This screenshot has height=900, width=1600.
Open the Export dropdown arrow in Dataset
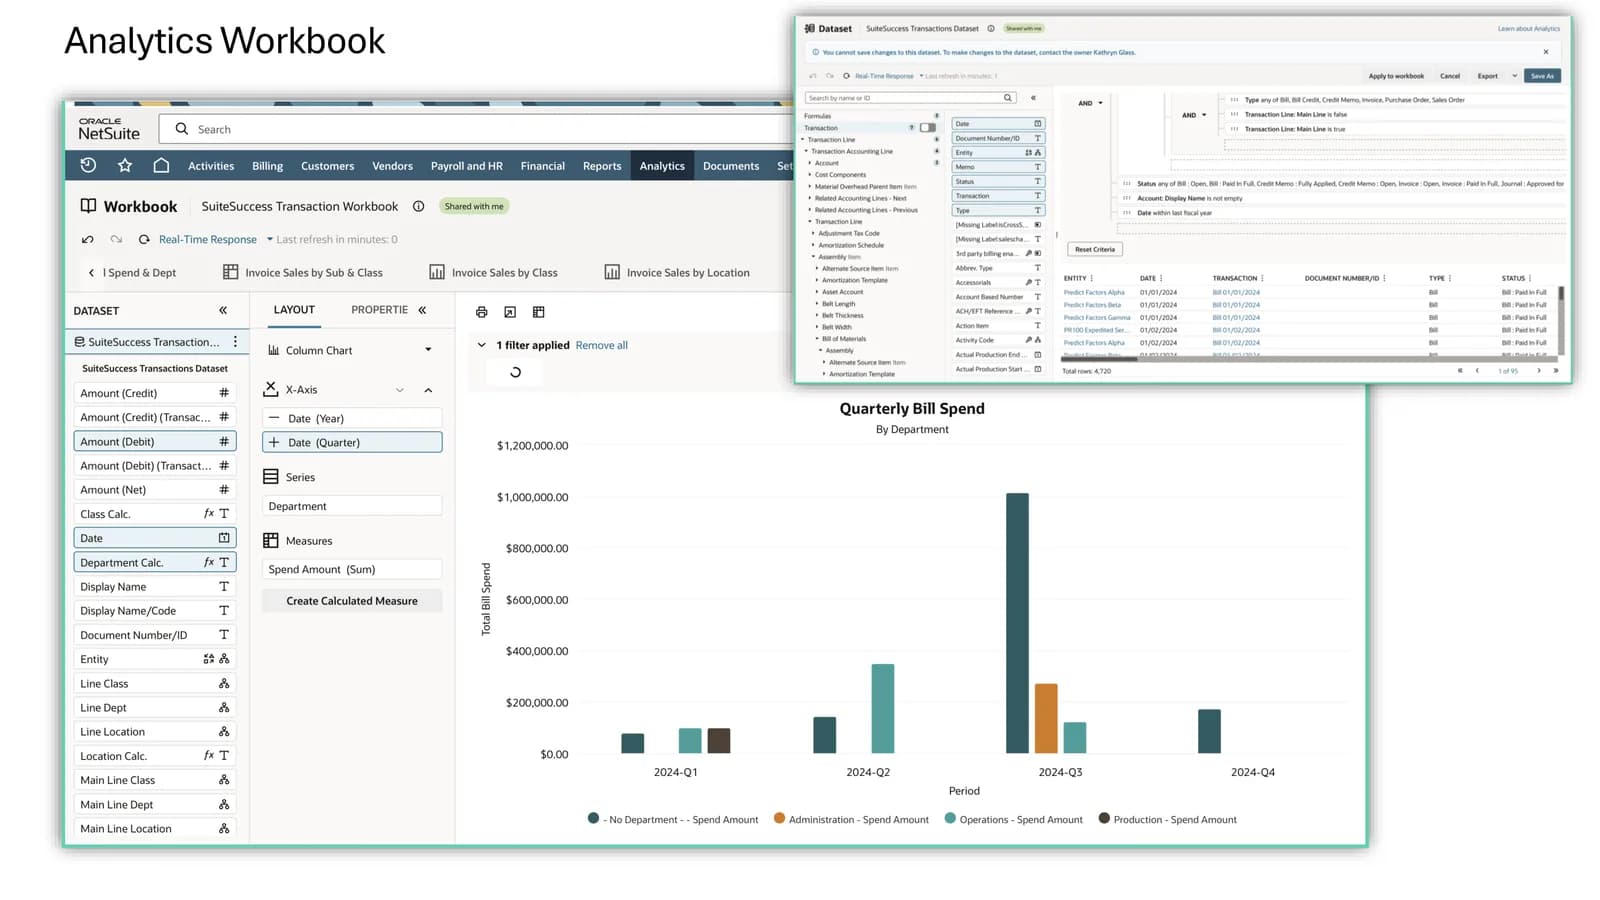(1514, 76)
